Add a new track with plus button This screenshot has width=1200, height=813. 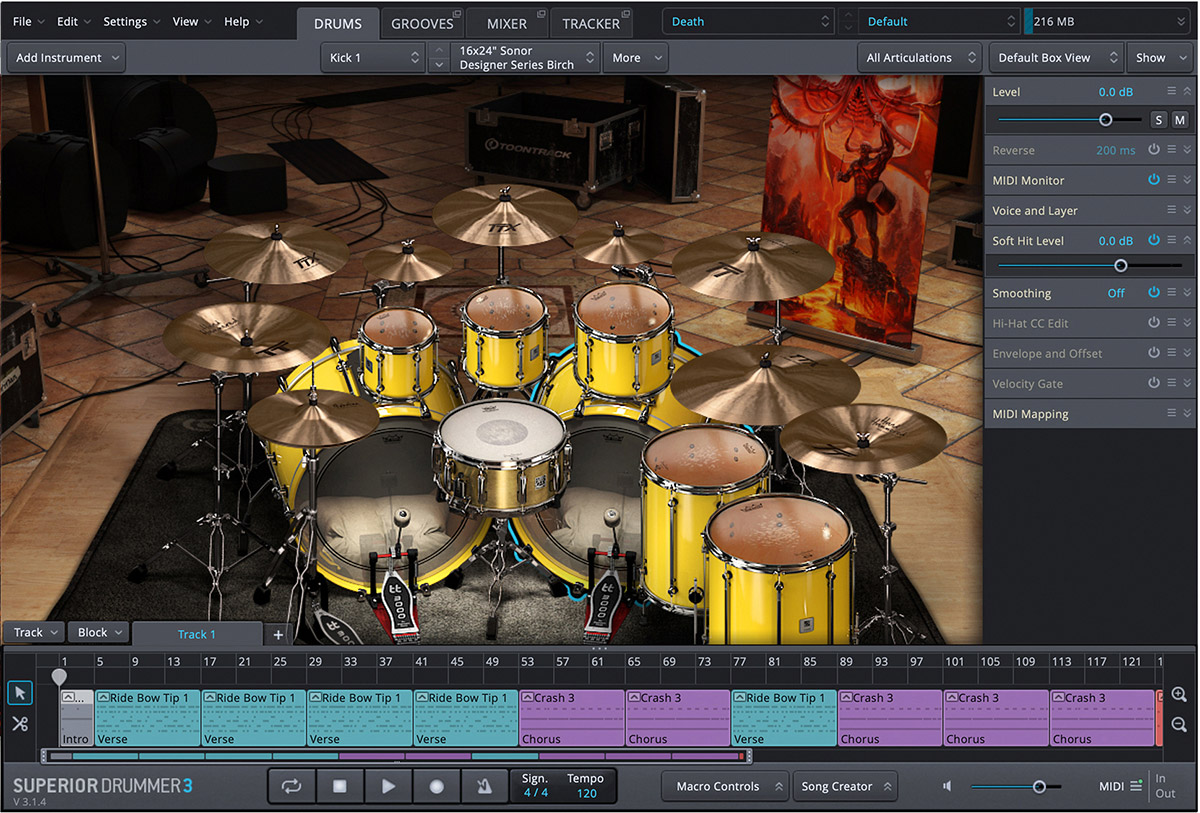click(x=278, y=634)
